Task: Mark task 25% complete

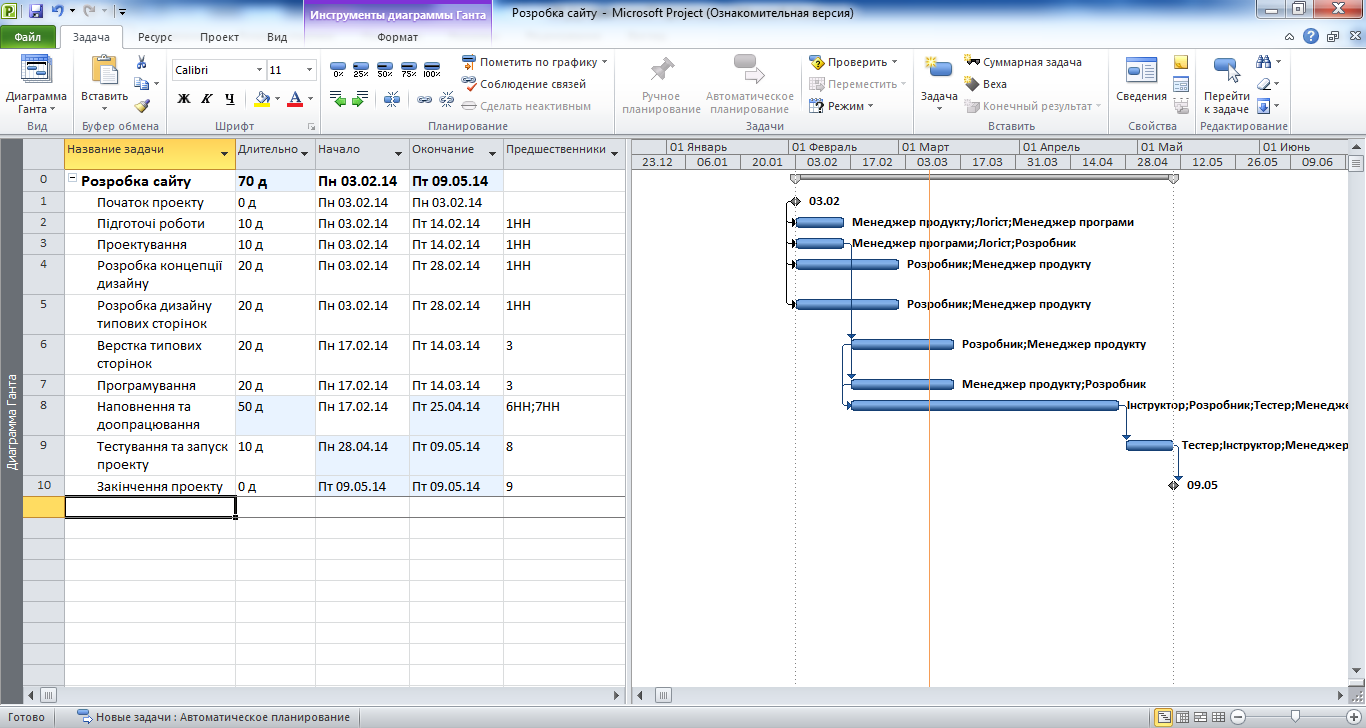Action: point(361,68)
